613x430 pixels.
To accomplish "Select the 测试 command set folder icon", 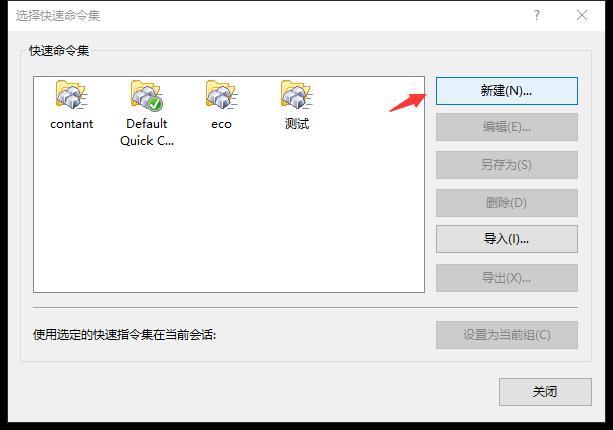I will (x=296, y=95).
